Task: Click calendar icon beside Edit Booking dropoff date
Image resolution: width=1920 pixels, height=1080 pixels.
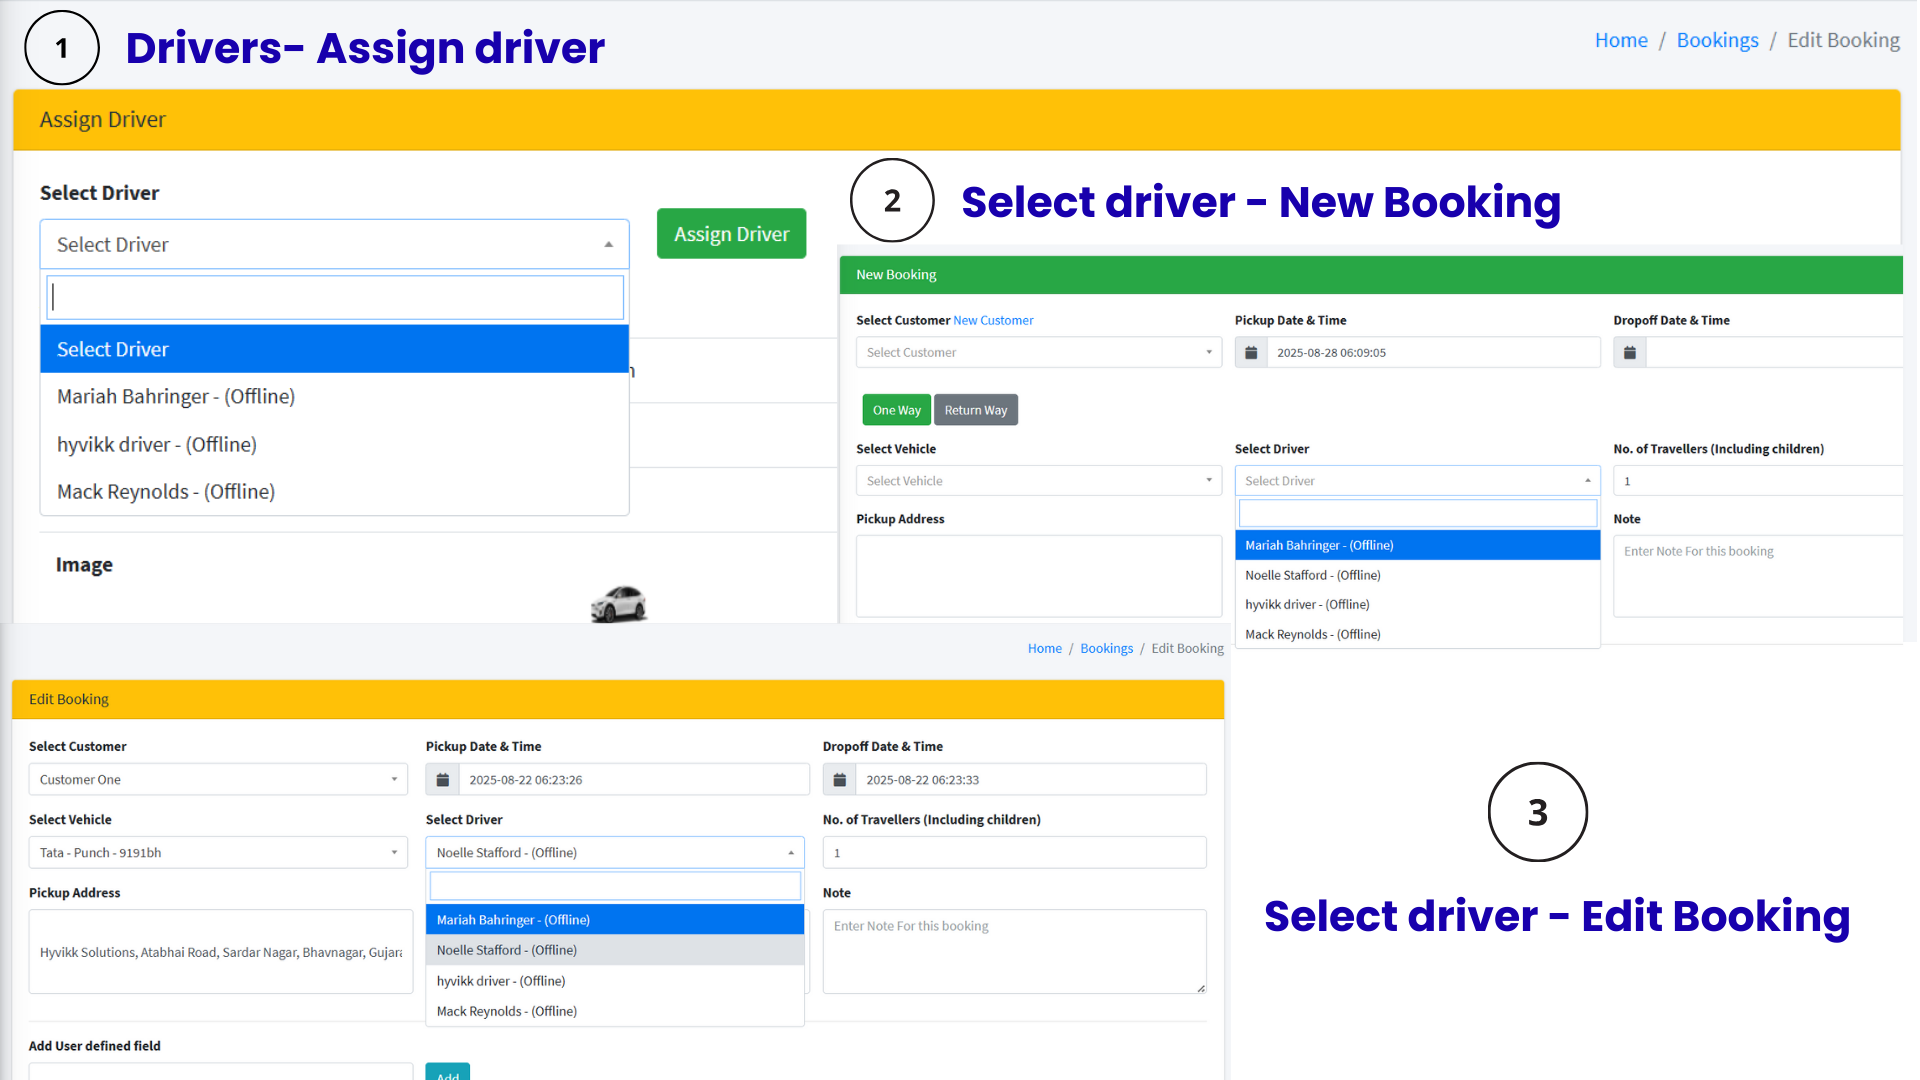Action: (839, 780)
